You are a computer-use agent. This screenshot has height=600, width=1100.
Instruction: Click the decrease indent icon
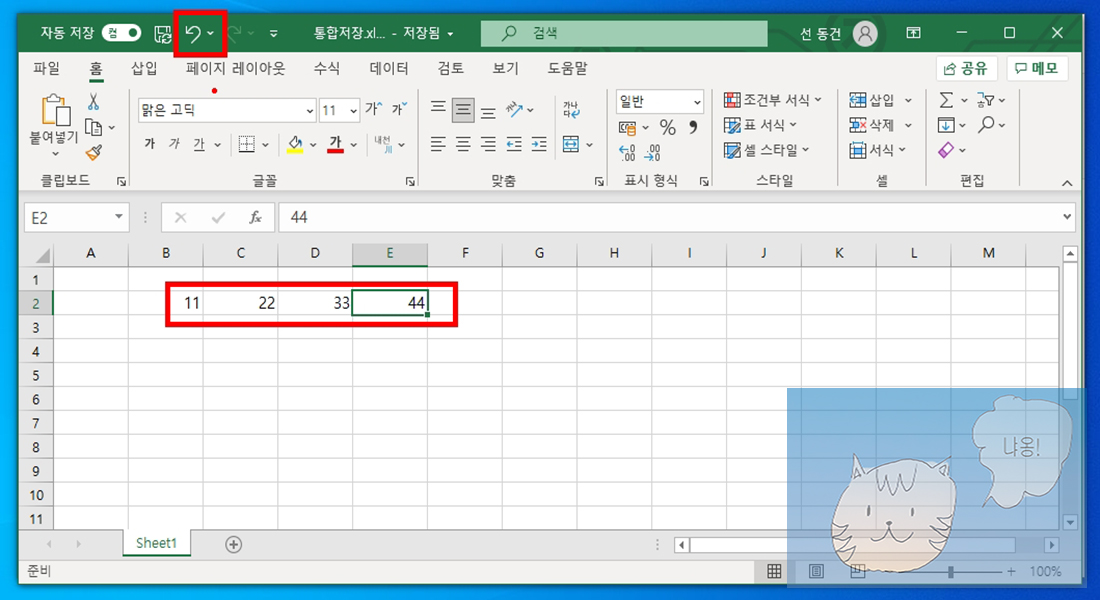514,145
